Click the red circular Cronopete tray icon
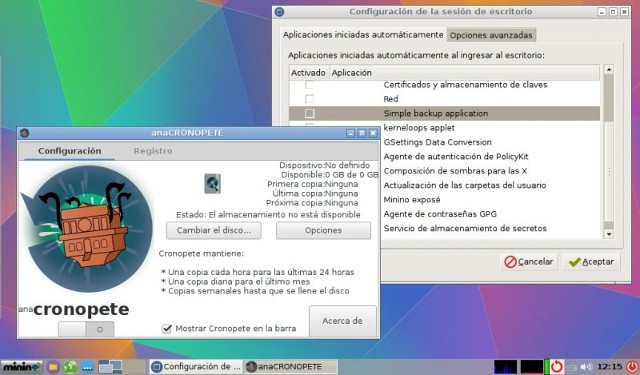This screenshot has height=375, width=640. (557, 366)
